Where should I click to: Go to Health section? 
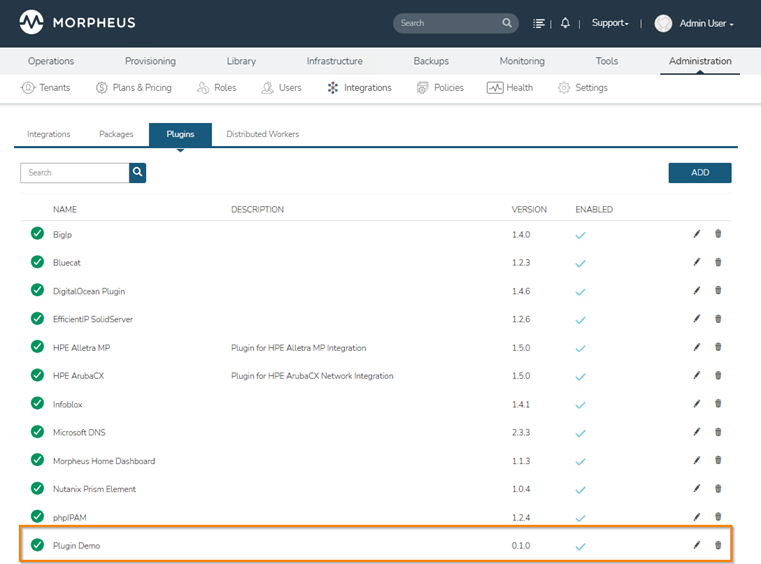(510, 88)
